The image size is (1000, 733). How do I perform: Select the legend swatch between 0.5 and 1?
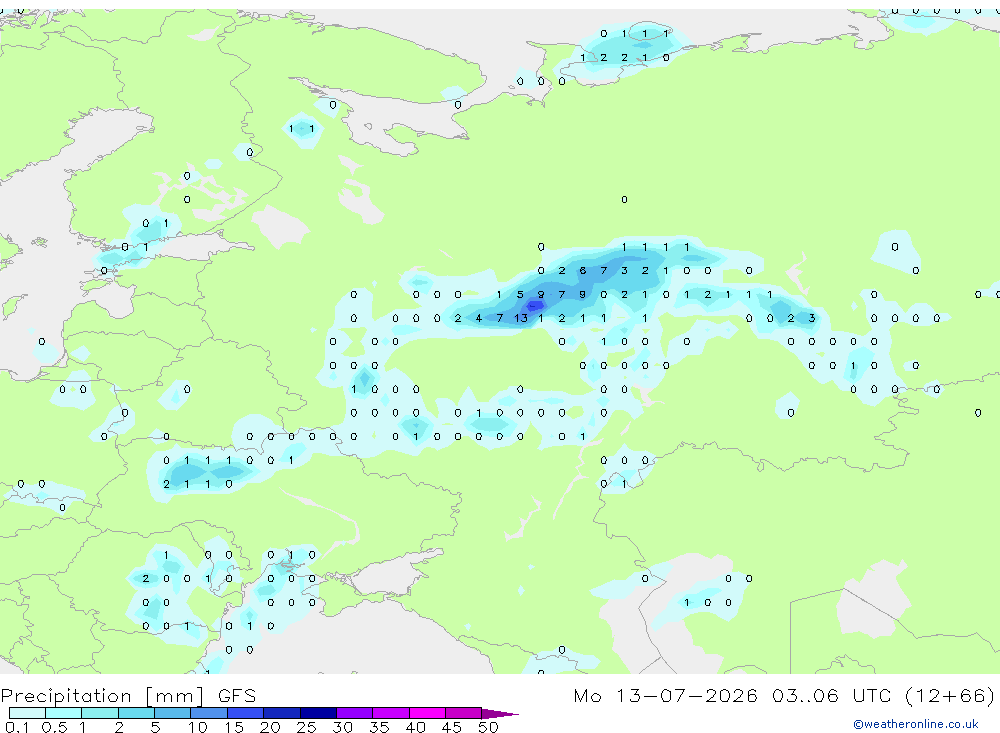click(x=63, y=713)
